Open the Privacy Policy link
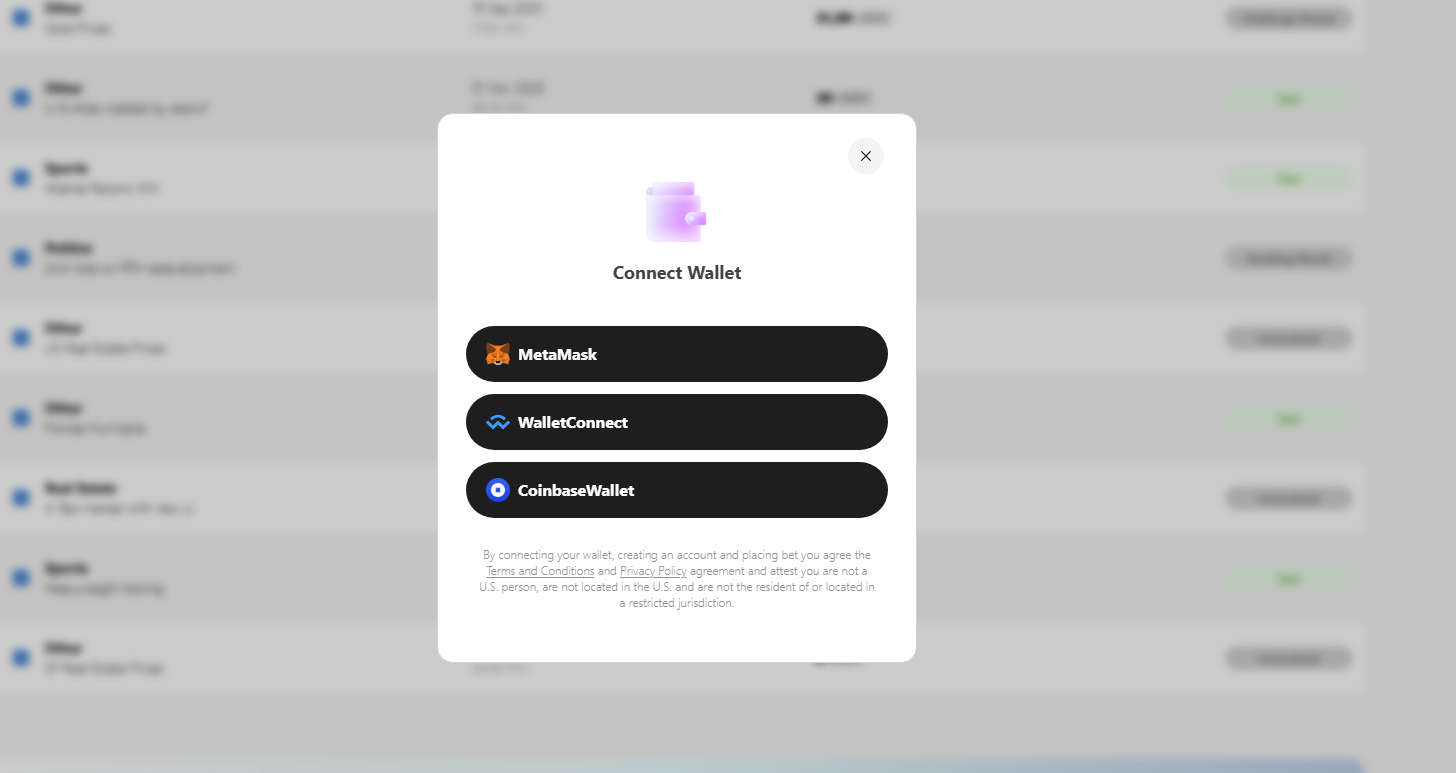This screenshot has height=773, width=1456. click(x=653, y=571)
